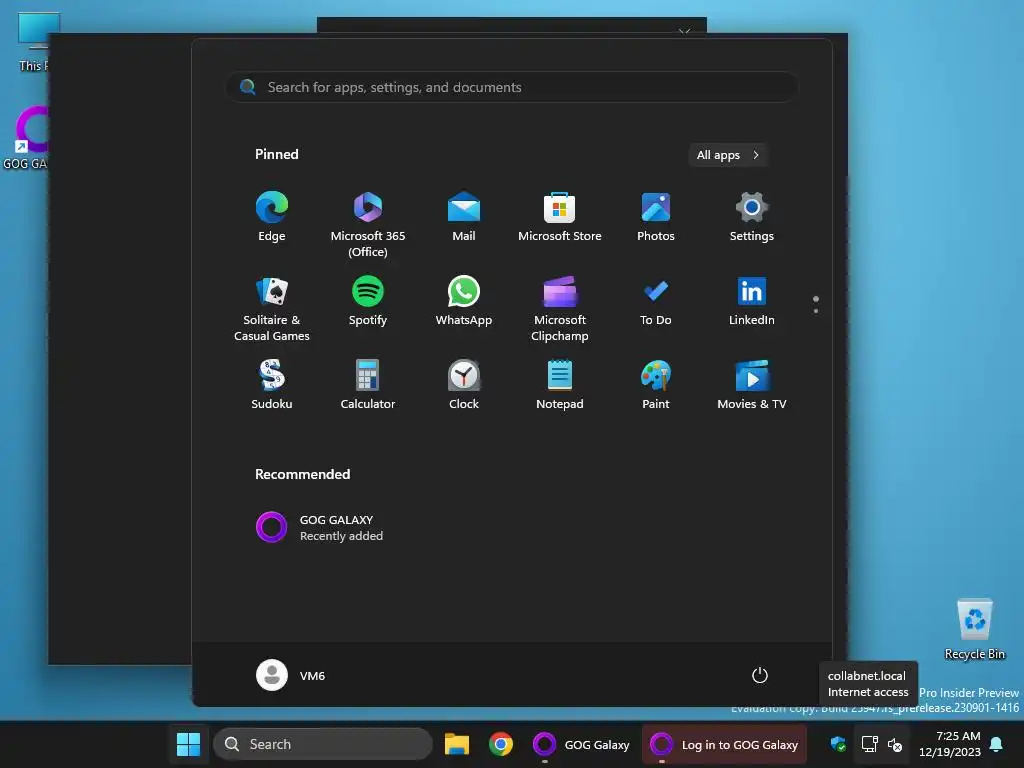Open the Edge pinned app
Screen dimensions: 1024x768
(272, 217)
